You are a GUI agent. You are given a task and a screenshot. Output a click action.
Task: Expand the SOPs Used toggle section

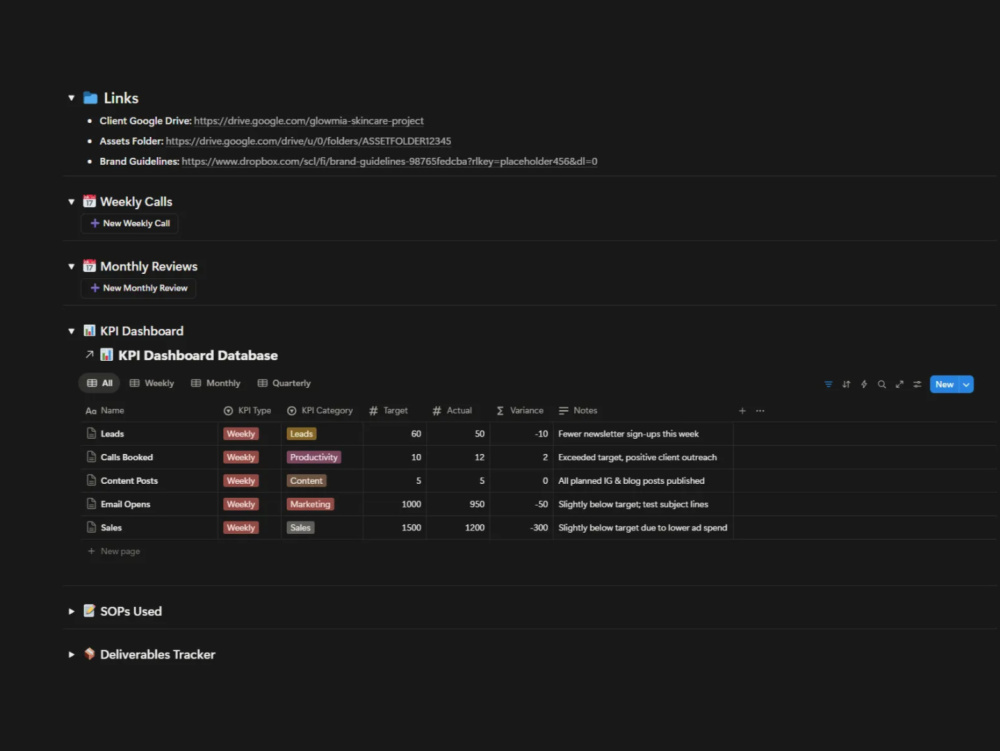71,611
